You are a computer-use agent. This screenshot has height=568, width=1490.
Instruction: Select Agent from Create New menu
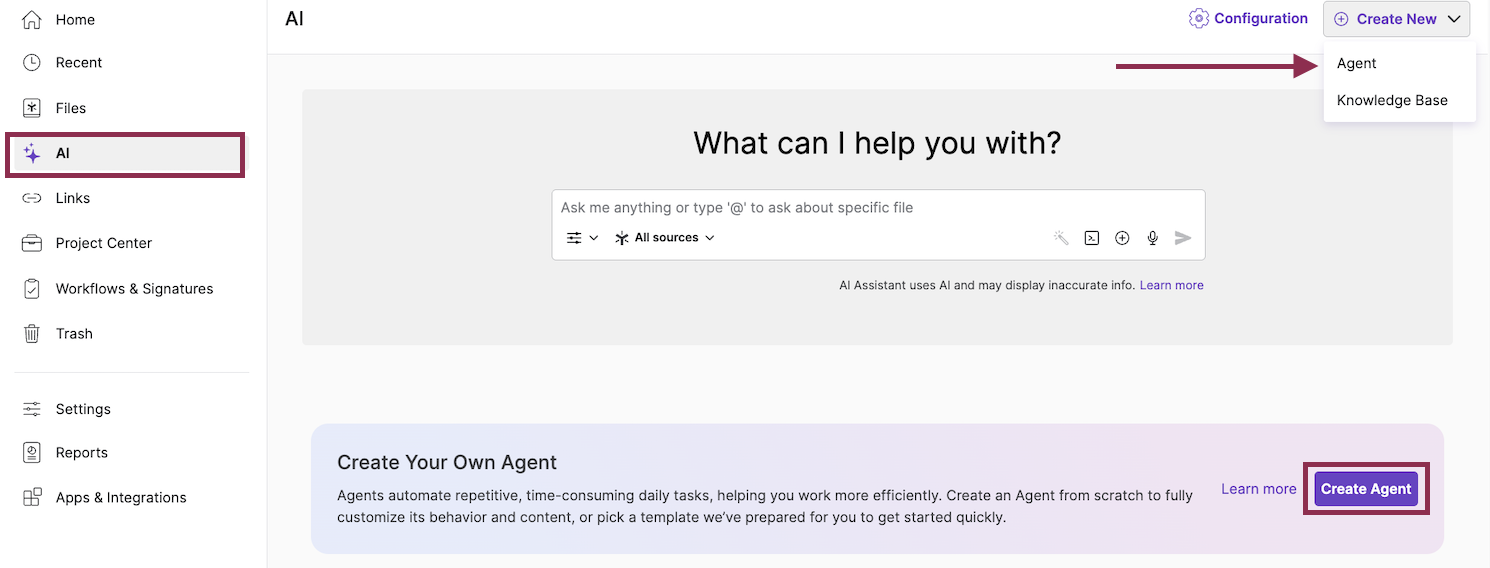[x=1357, y=64]
